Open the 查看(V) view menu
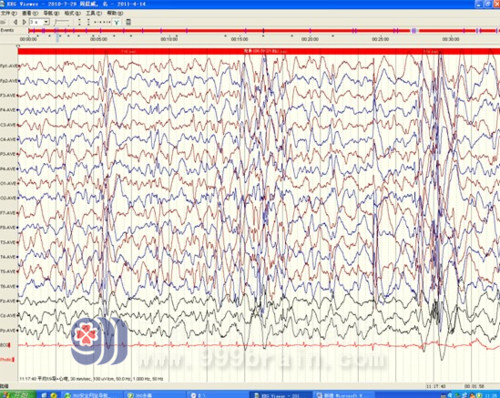Screen dimensions: 500x398 pyautogui.click(x=30, y=13)
